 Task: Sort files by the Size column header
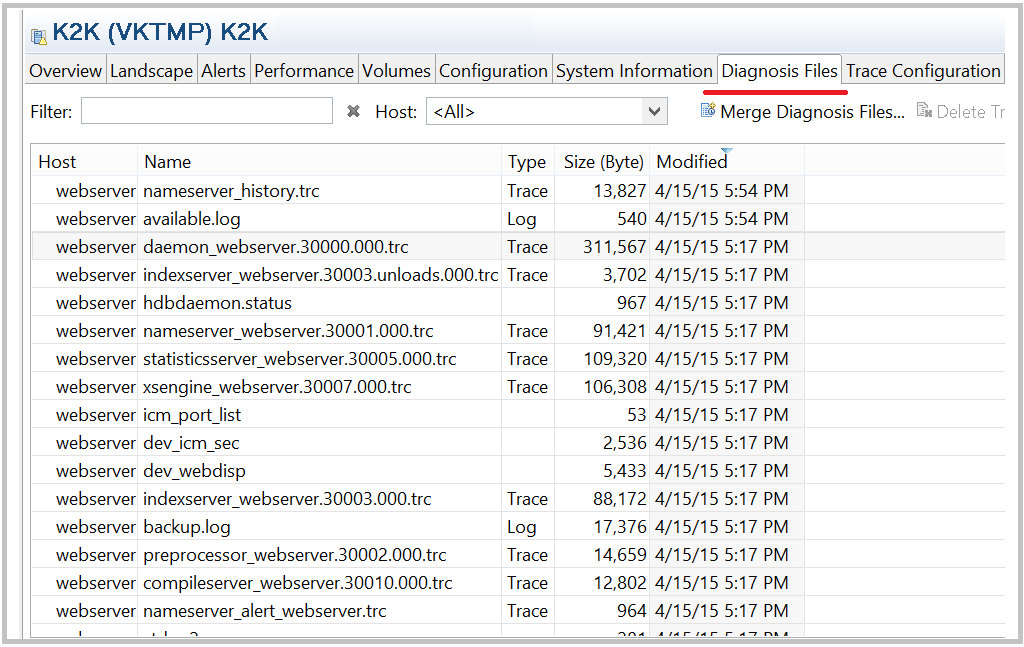(x=604, y=161)
